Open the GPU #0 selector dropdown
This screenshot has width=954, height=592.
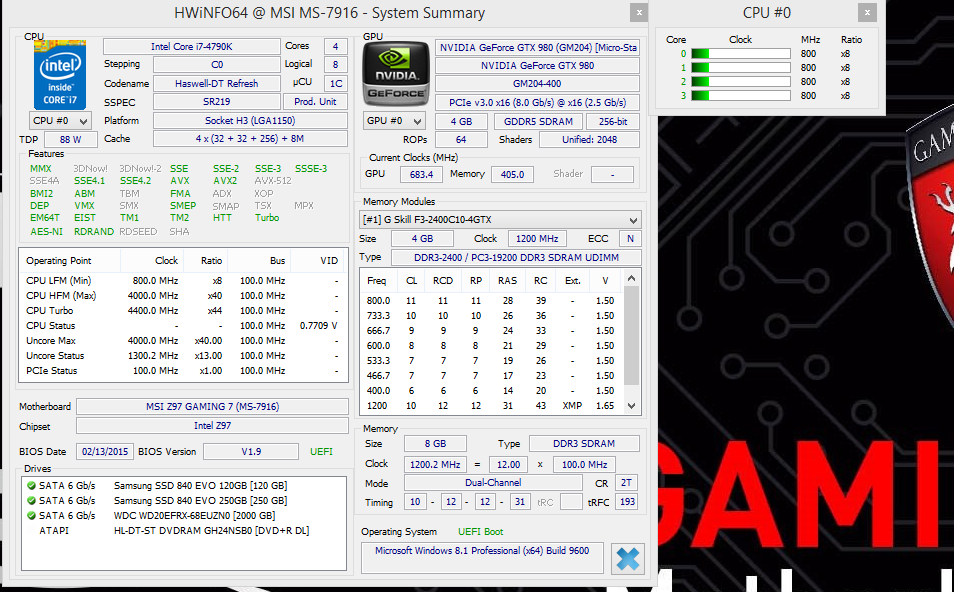[394, 121]
